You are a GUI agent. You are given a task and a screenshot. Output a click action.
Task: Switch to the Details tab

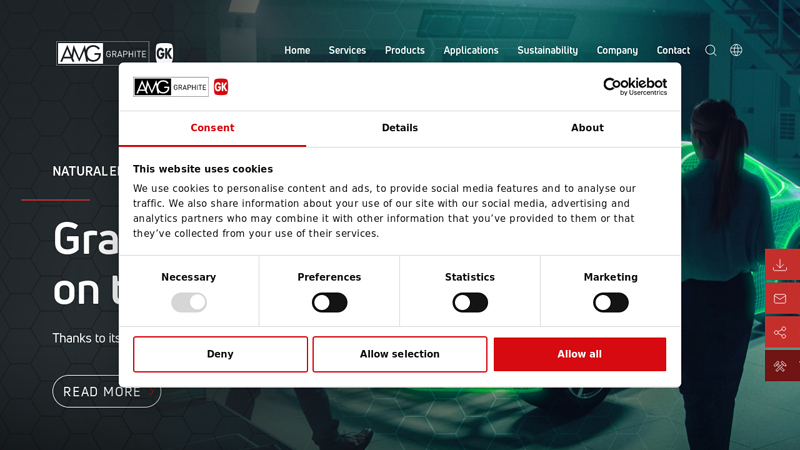[400, 128]
